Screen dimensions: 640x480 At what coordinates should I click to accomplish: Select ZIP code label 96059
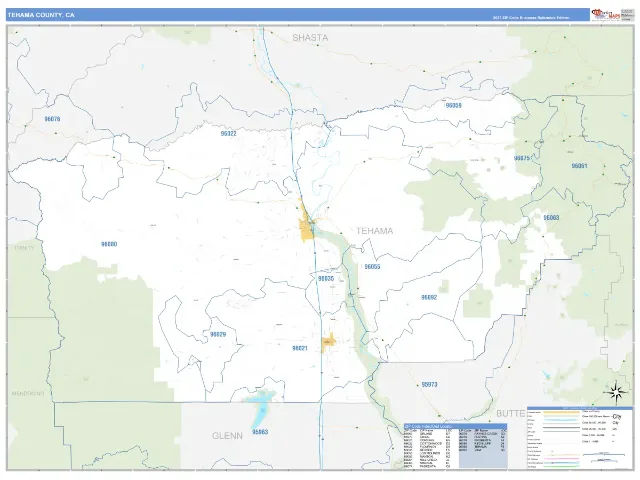(x=453, y=105)
